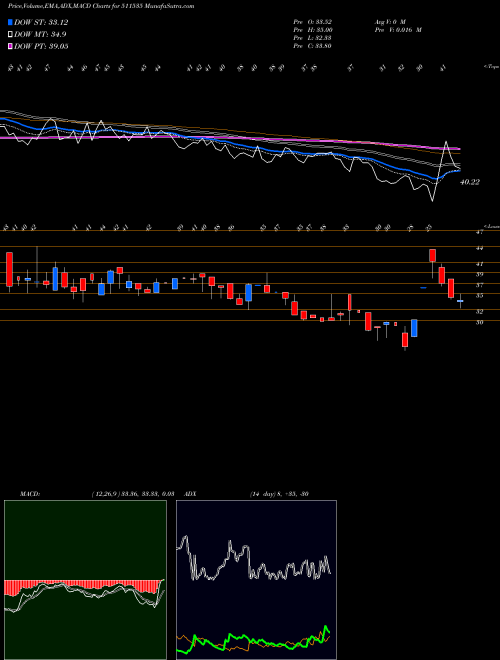Image resolution: width=500 pixels, height=660 pixels.
Task: Click the MACD (12,26,9) parameter values
Action: [132, 494]
